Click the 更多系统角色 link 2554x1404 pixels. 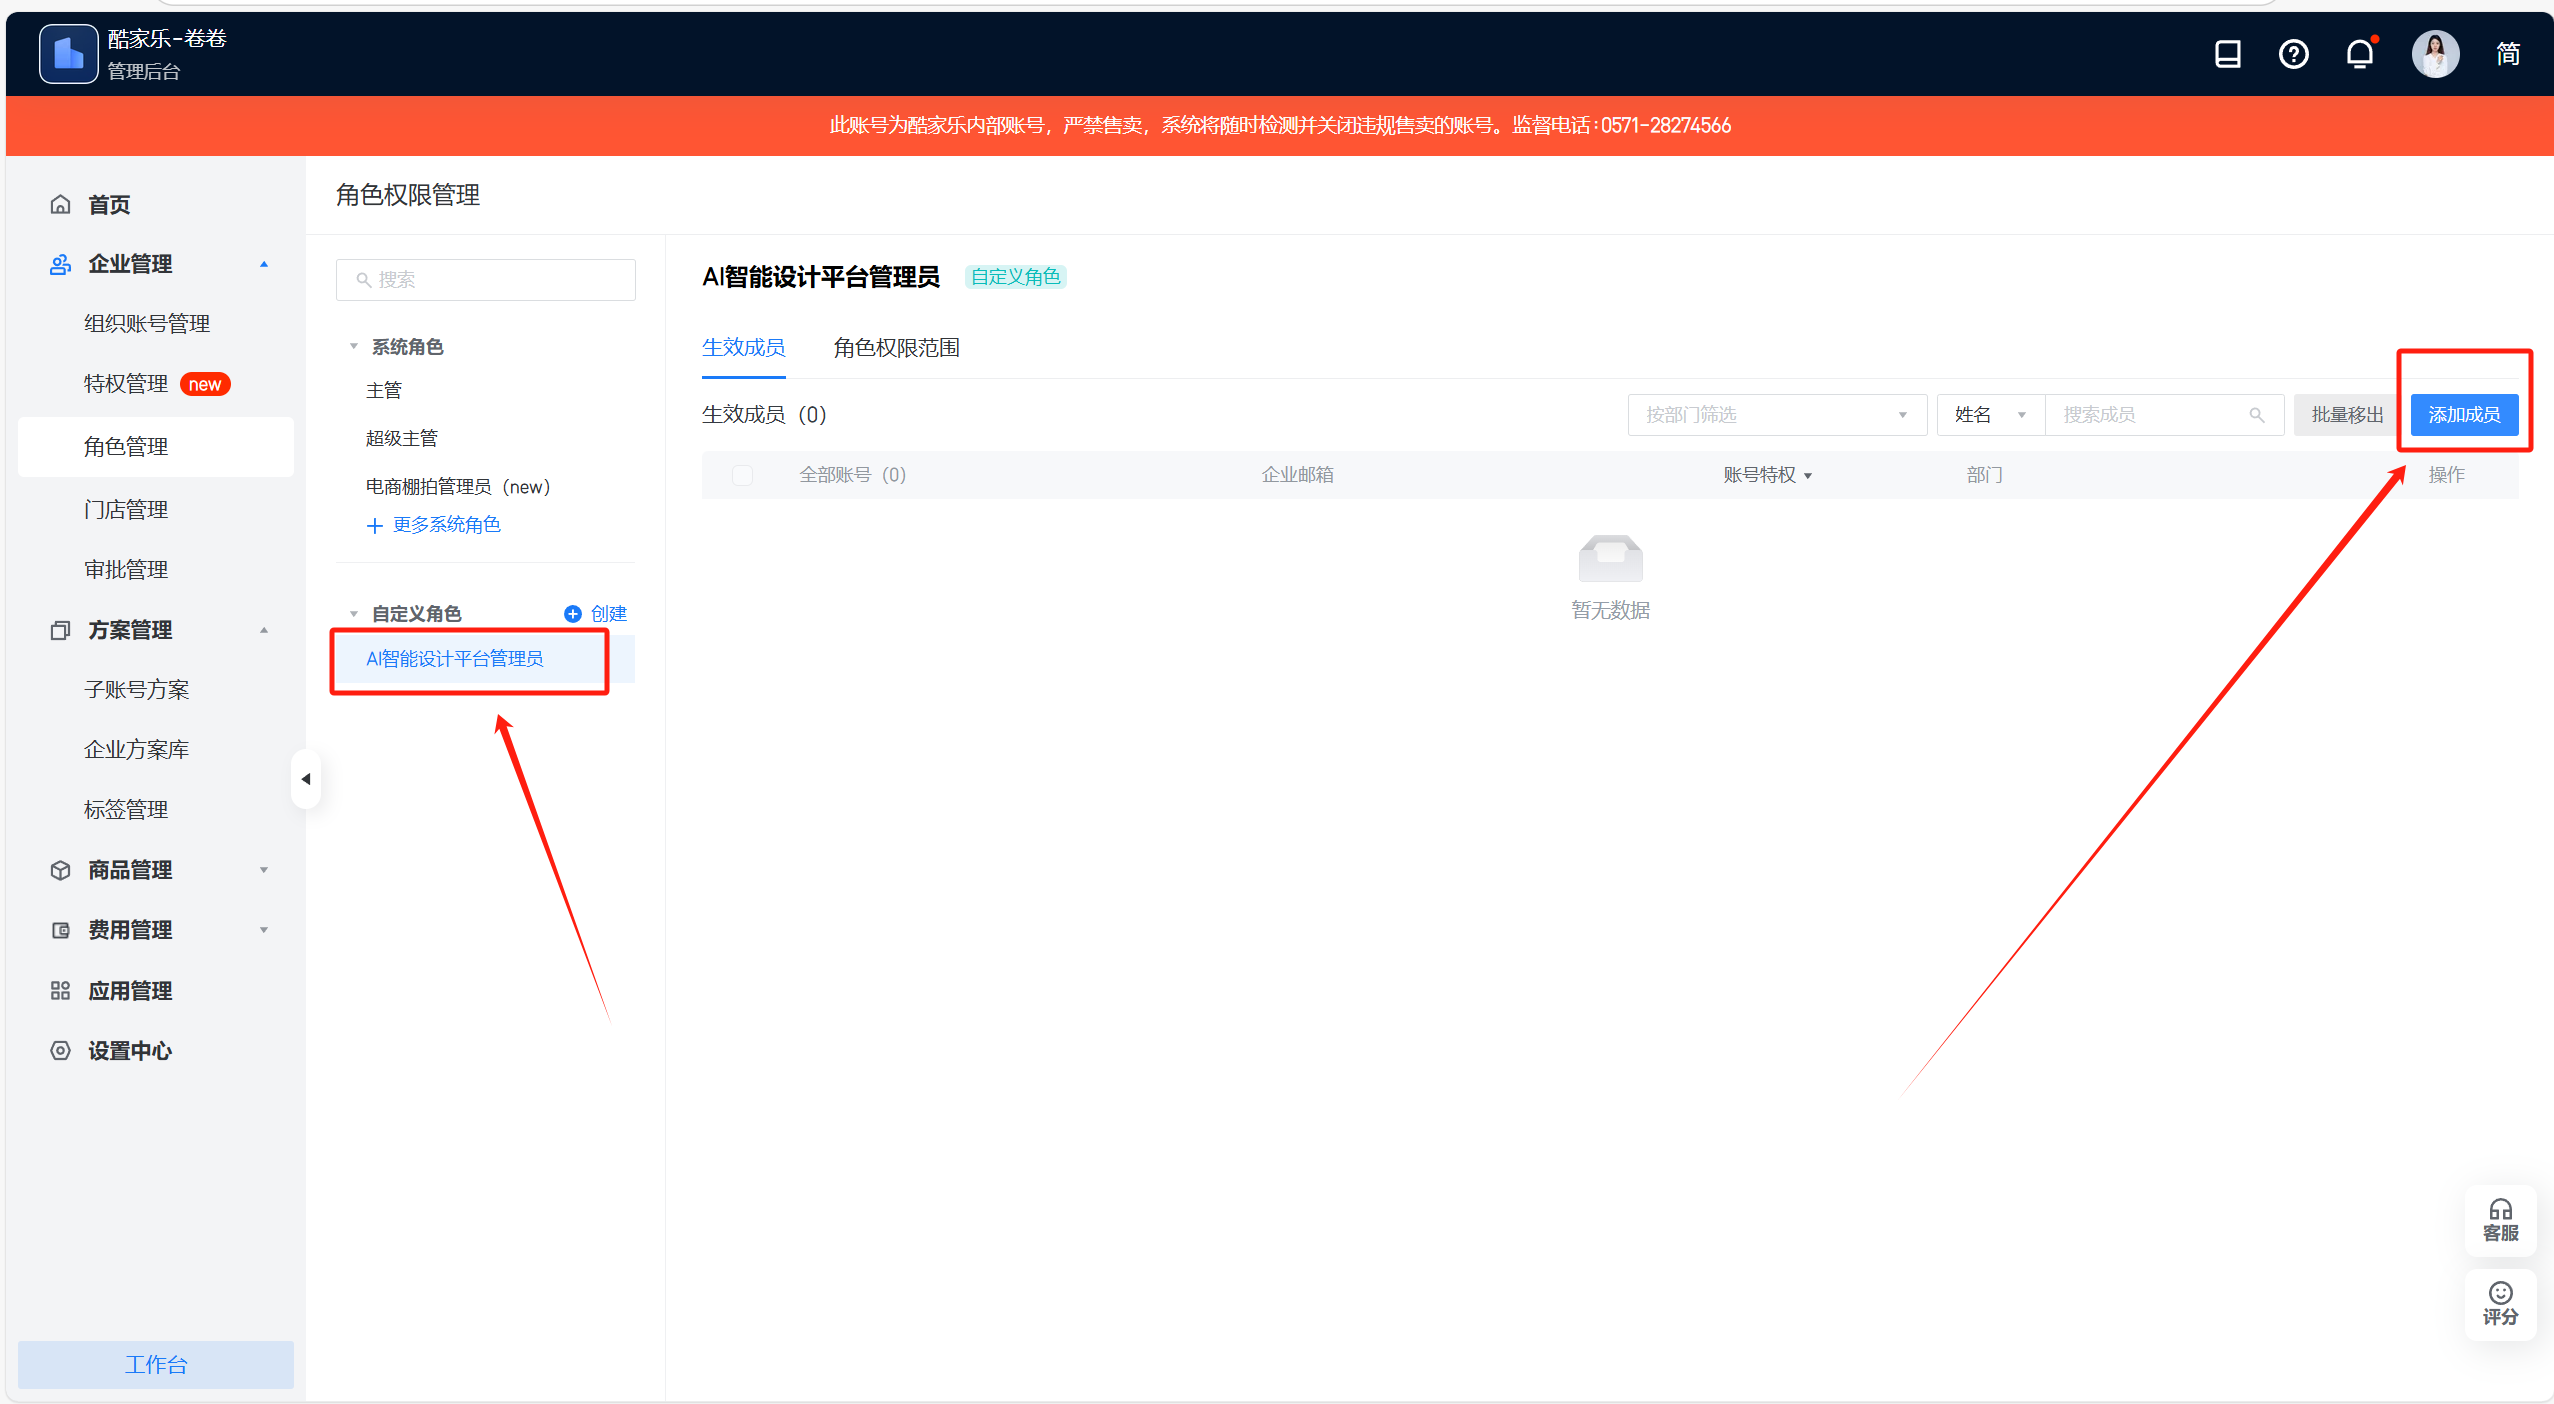coord(434,525)
